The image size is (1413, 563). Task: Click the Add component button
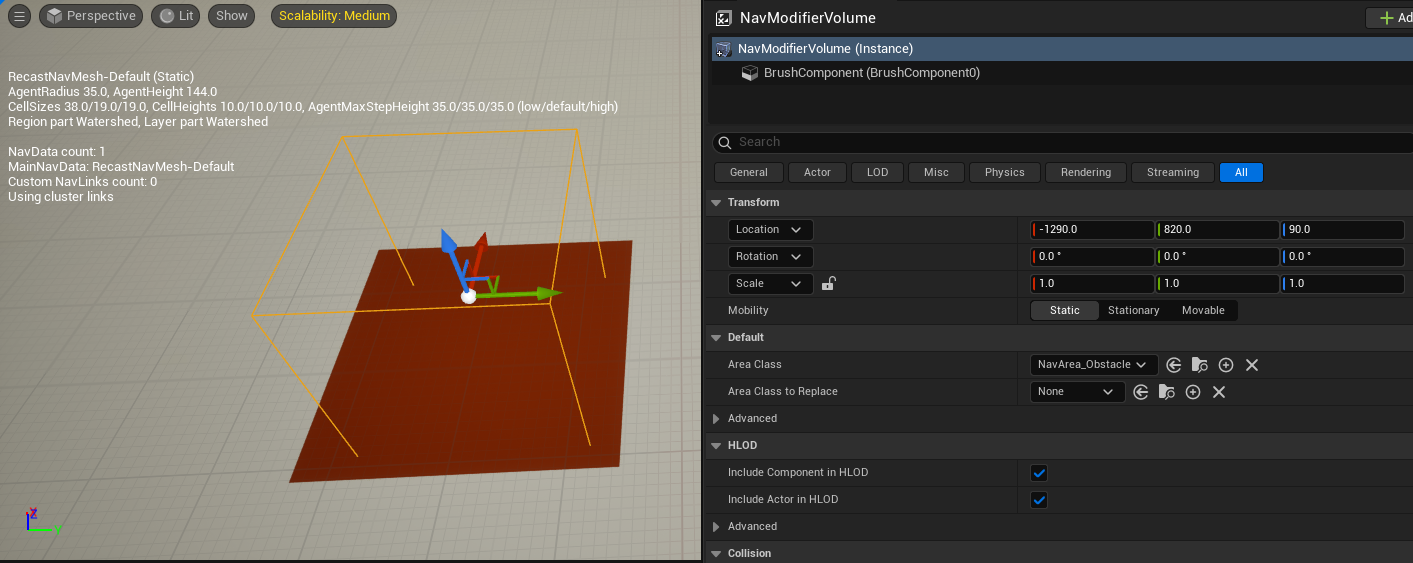(x=1390, y=18)
